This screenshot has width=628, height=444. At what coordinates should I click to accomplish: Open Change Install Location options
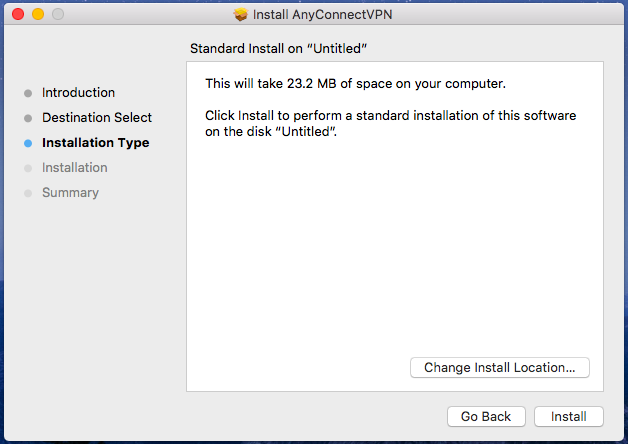pos(499,368)
